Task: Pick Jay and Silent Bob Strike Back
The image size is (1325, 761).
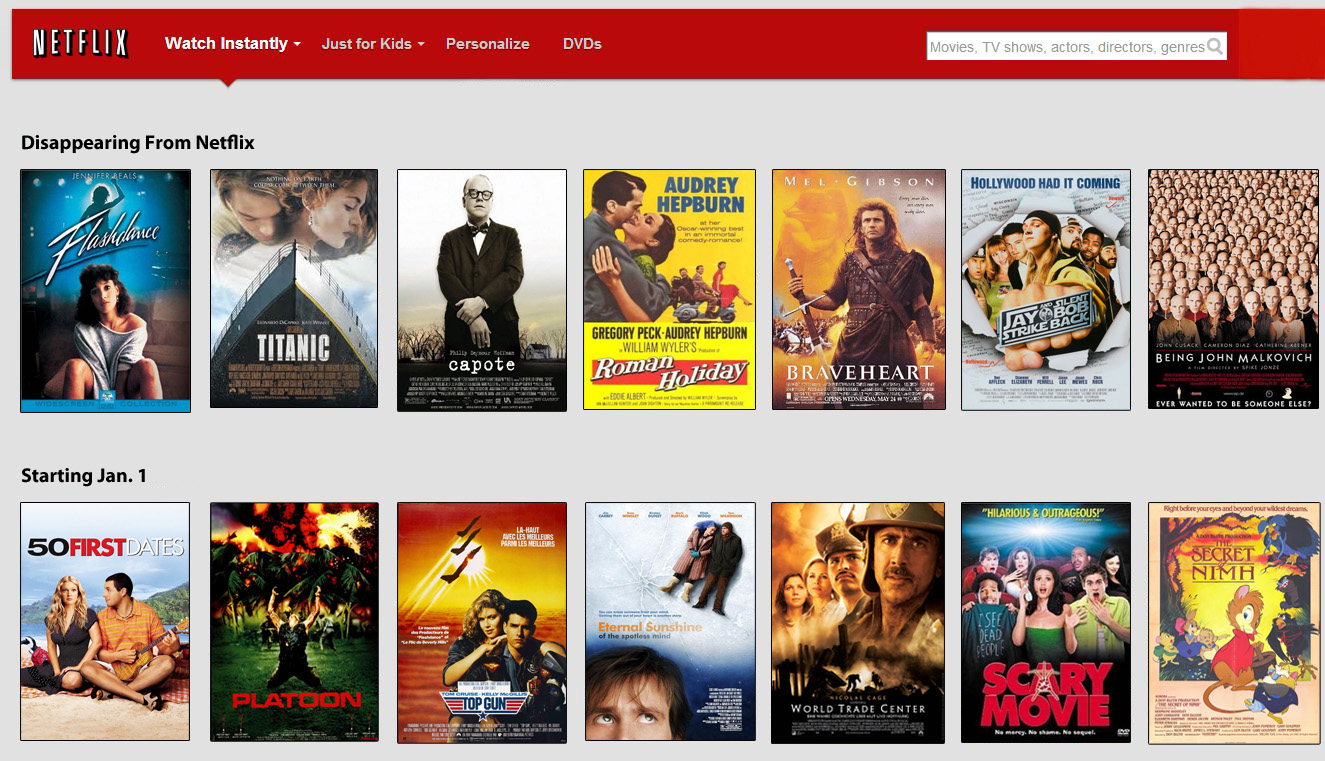Action: (1046, 289)
